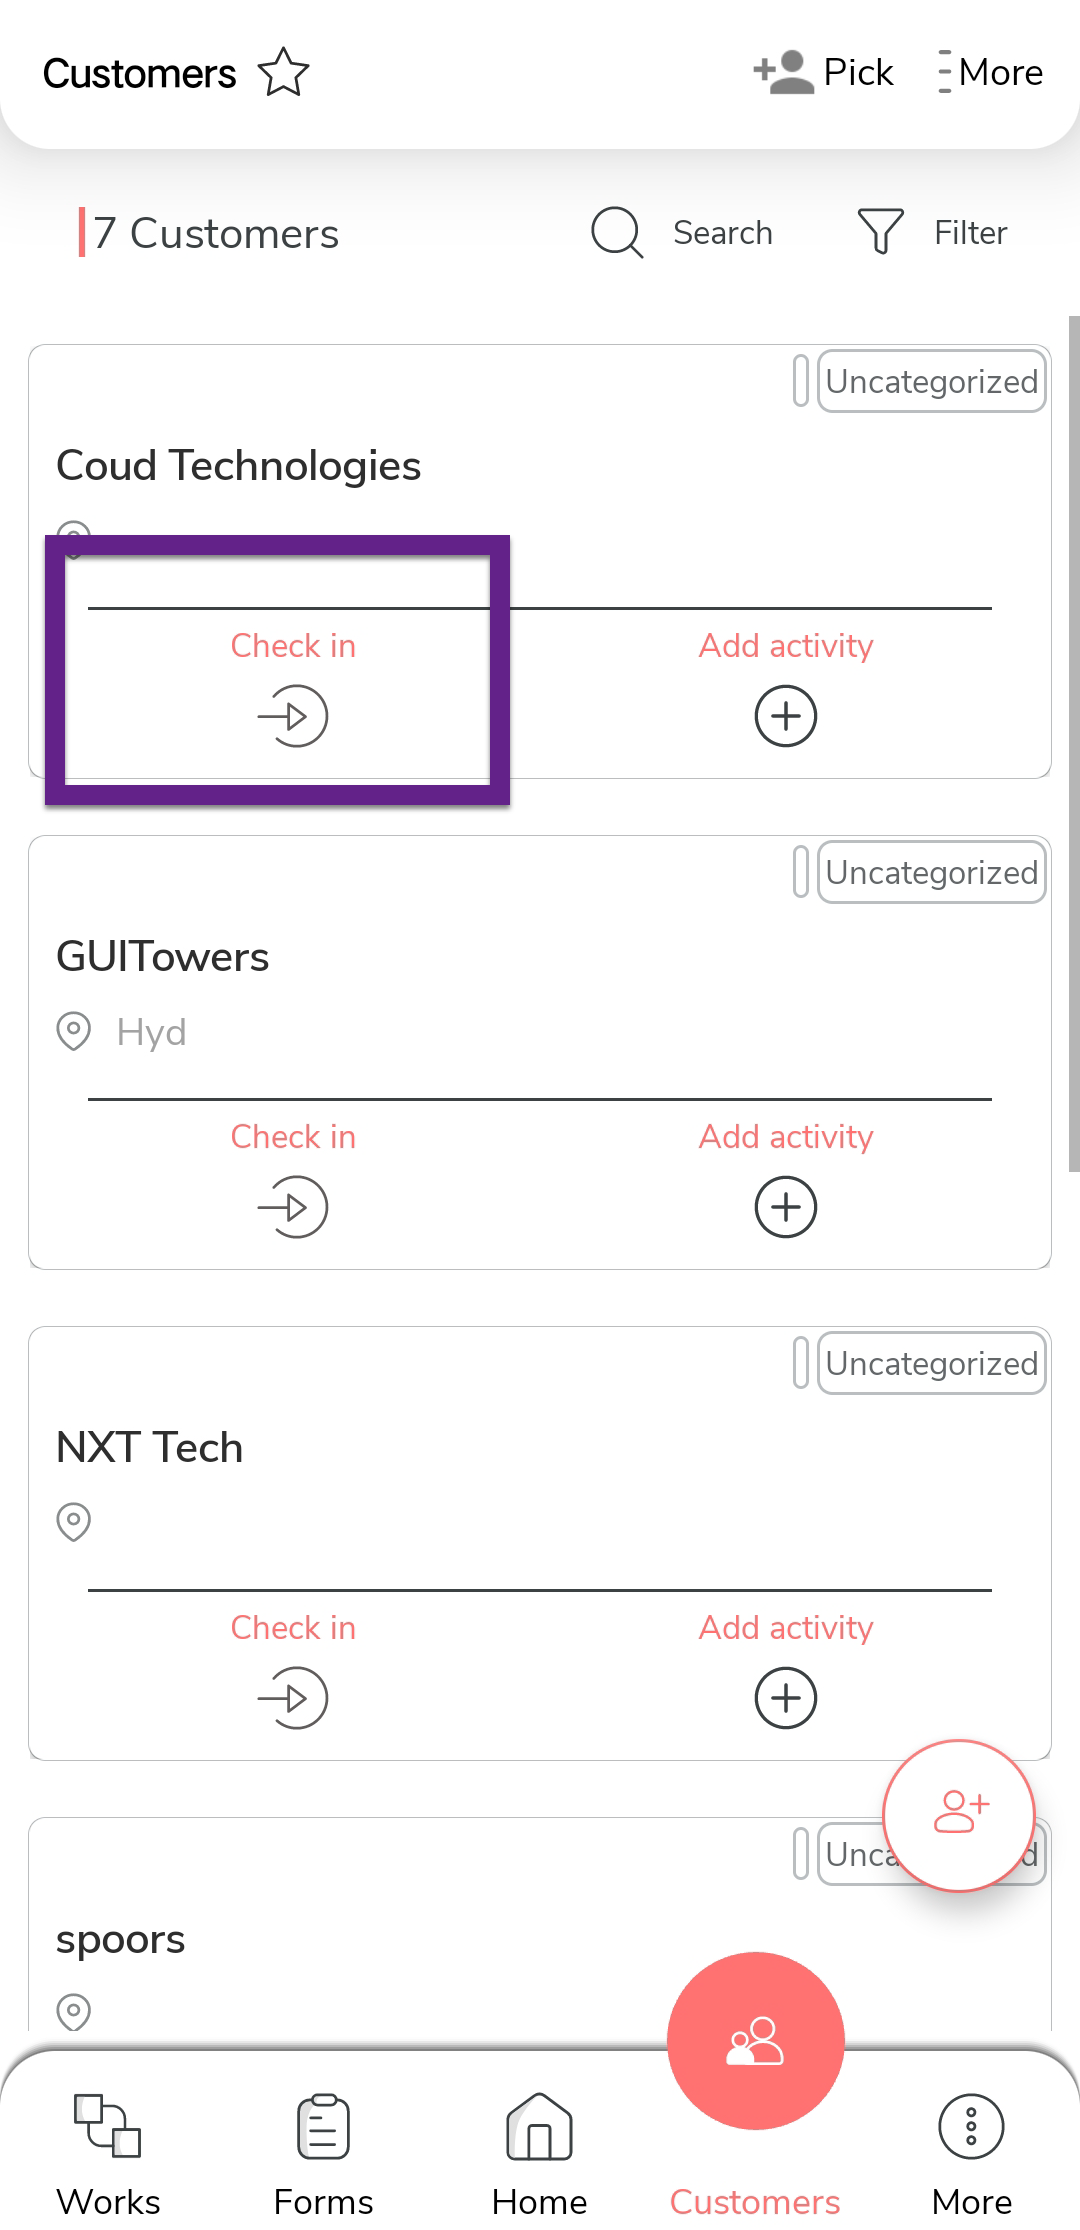
Task: Open the spoors customer card
Action: tap(120, 1940)
